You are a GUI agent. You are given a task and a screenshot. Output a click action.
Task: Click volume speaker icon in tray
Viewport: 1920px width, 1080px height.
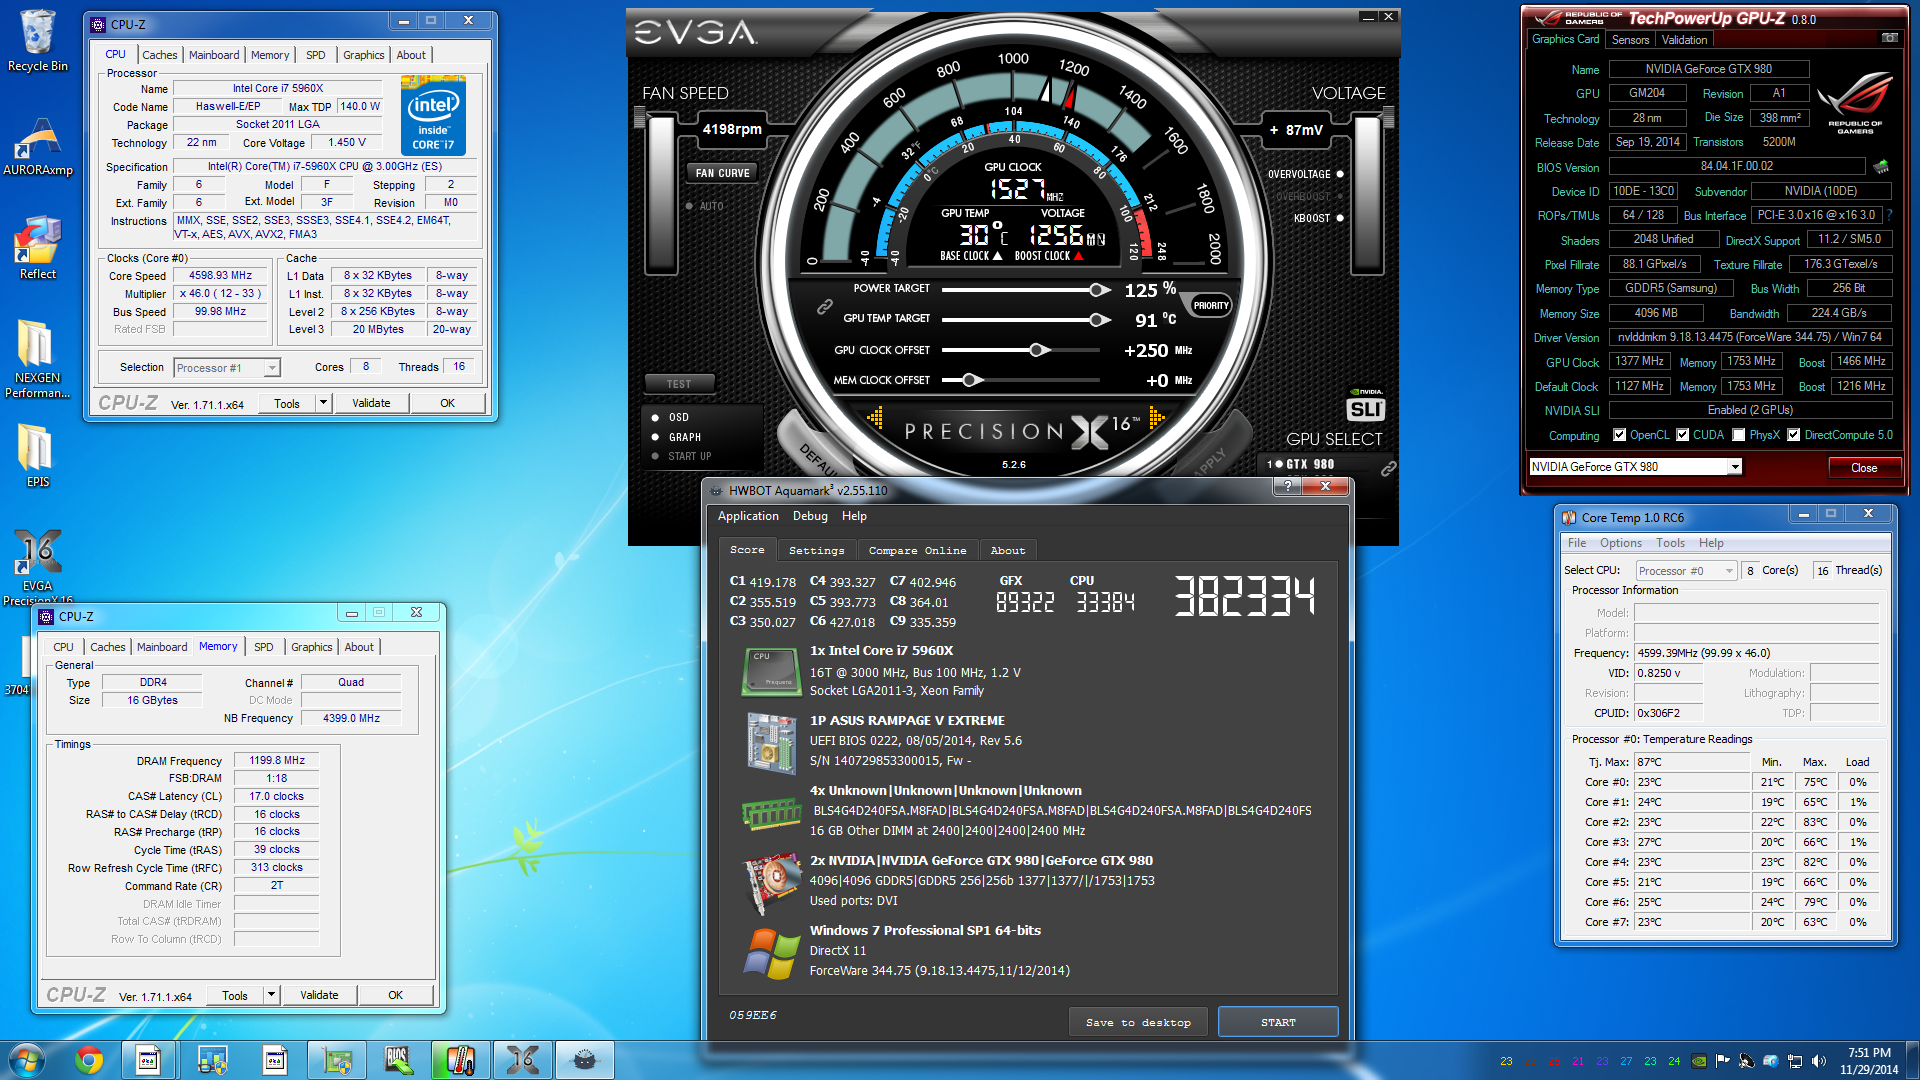[x=1818, y=1061]
